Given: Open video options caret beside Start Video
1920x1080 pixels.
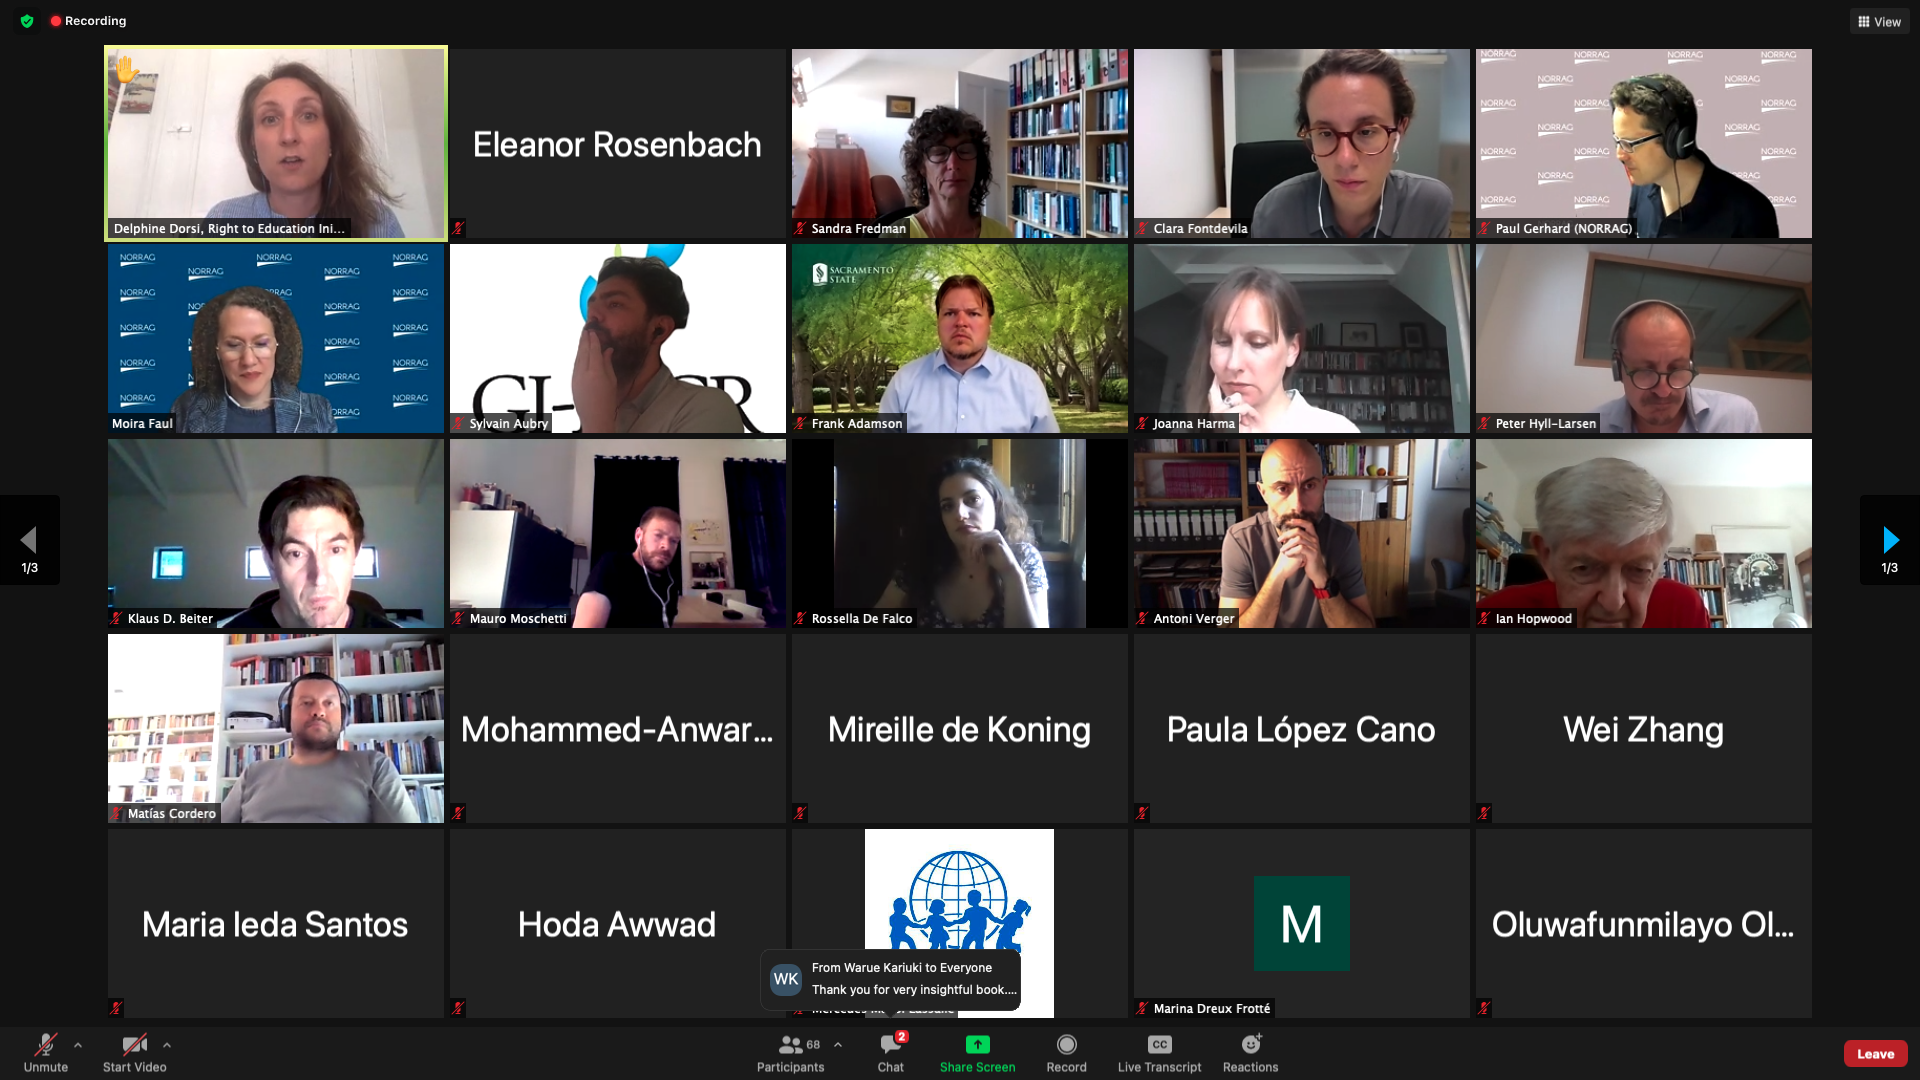Looking at the screenshot, I should [x=167, y=1045].
